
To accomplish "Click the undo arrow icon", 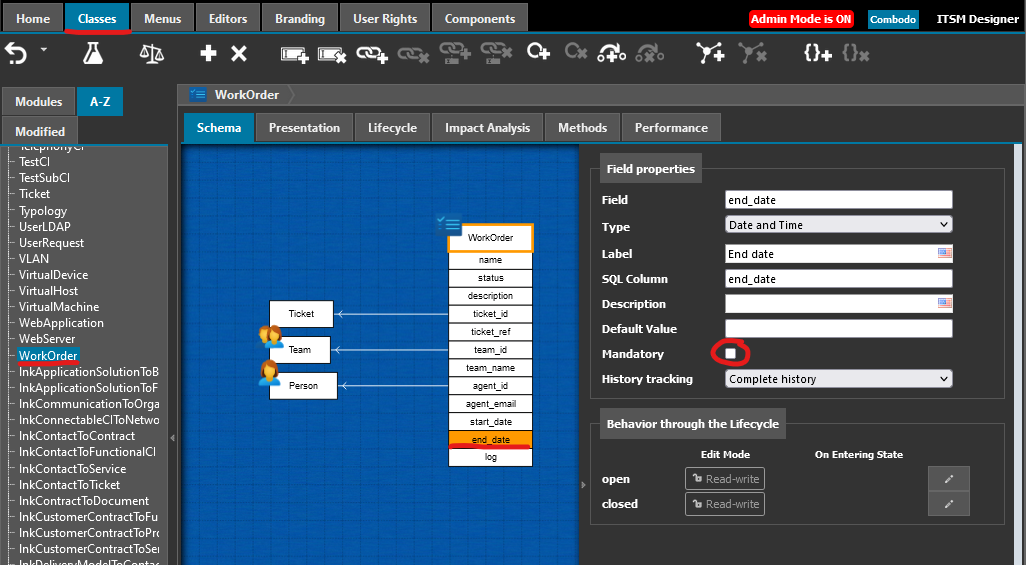I will click(x=15, y=53).
